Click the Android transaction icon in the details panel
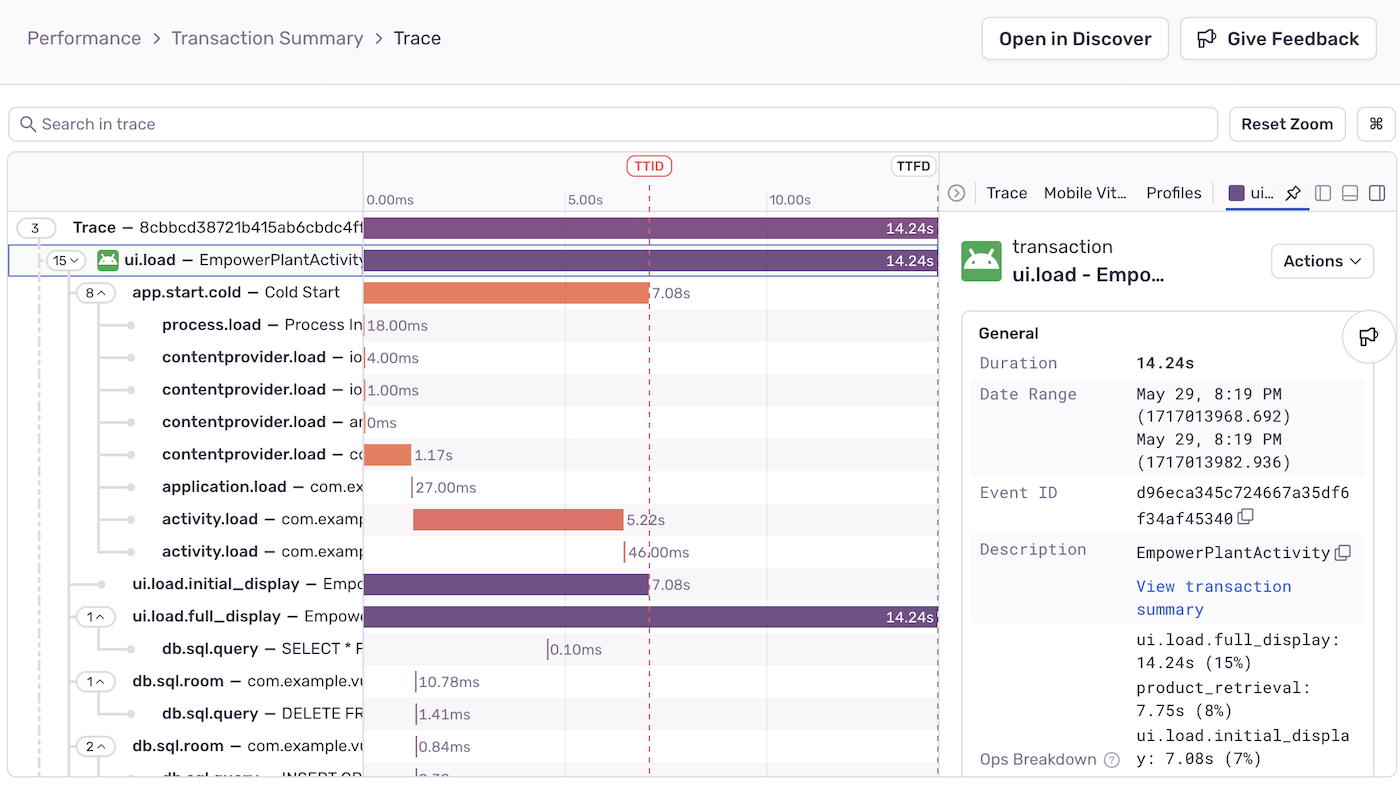The height and width of the screenshot is (787, 1400). (x=981, y=261)
